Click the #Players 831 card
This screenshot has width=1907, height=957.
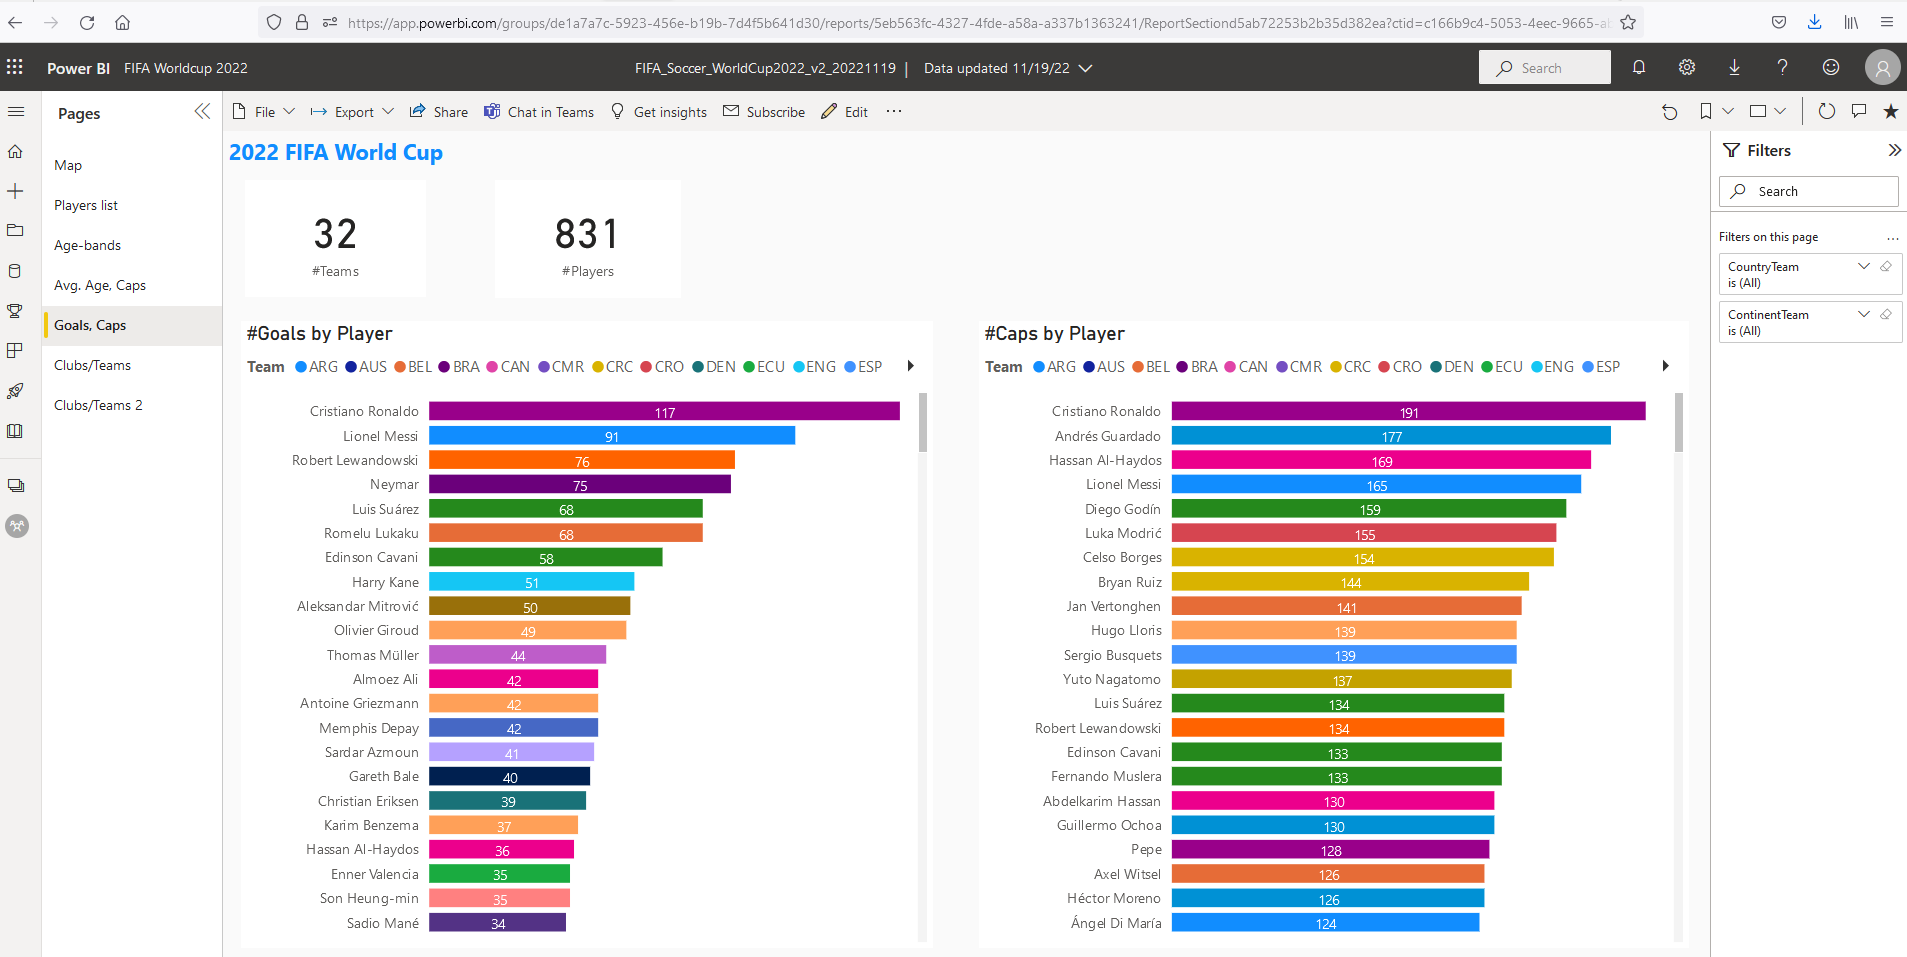tap(588, 238)
